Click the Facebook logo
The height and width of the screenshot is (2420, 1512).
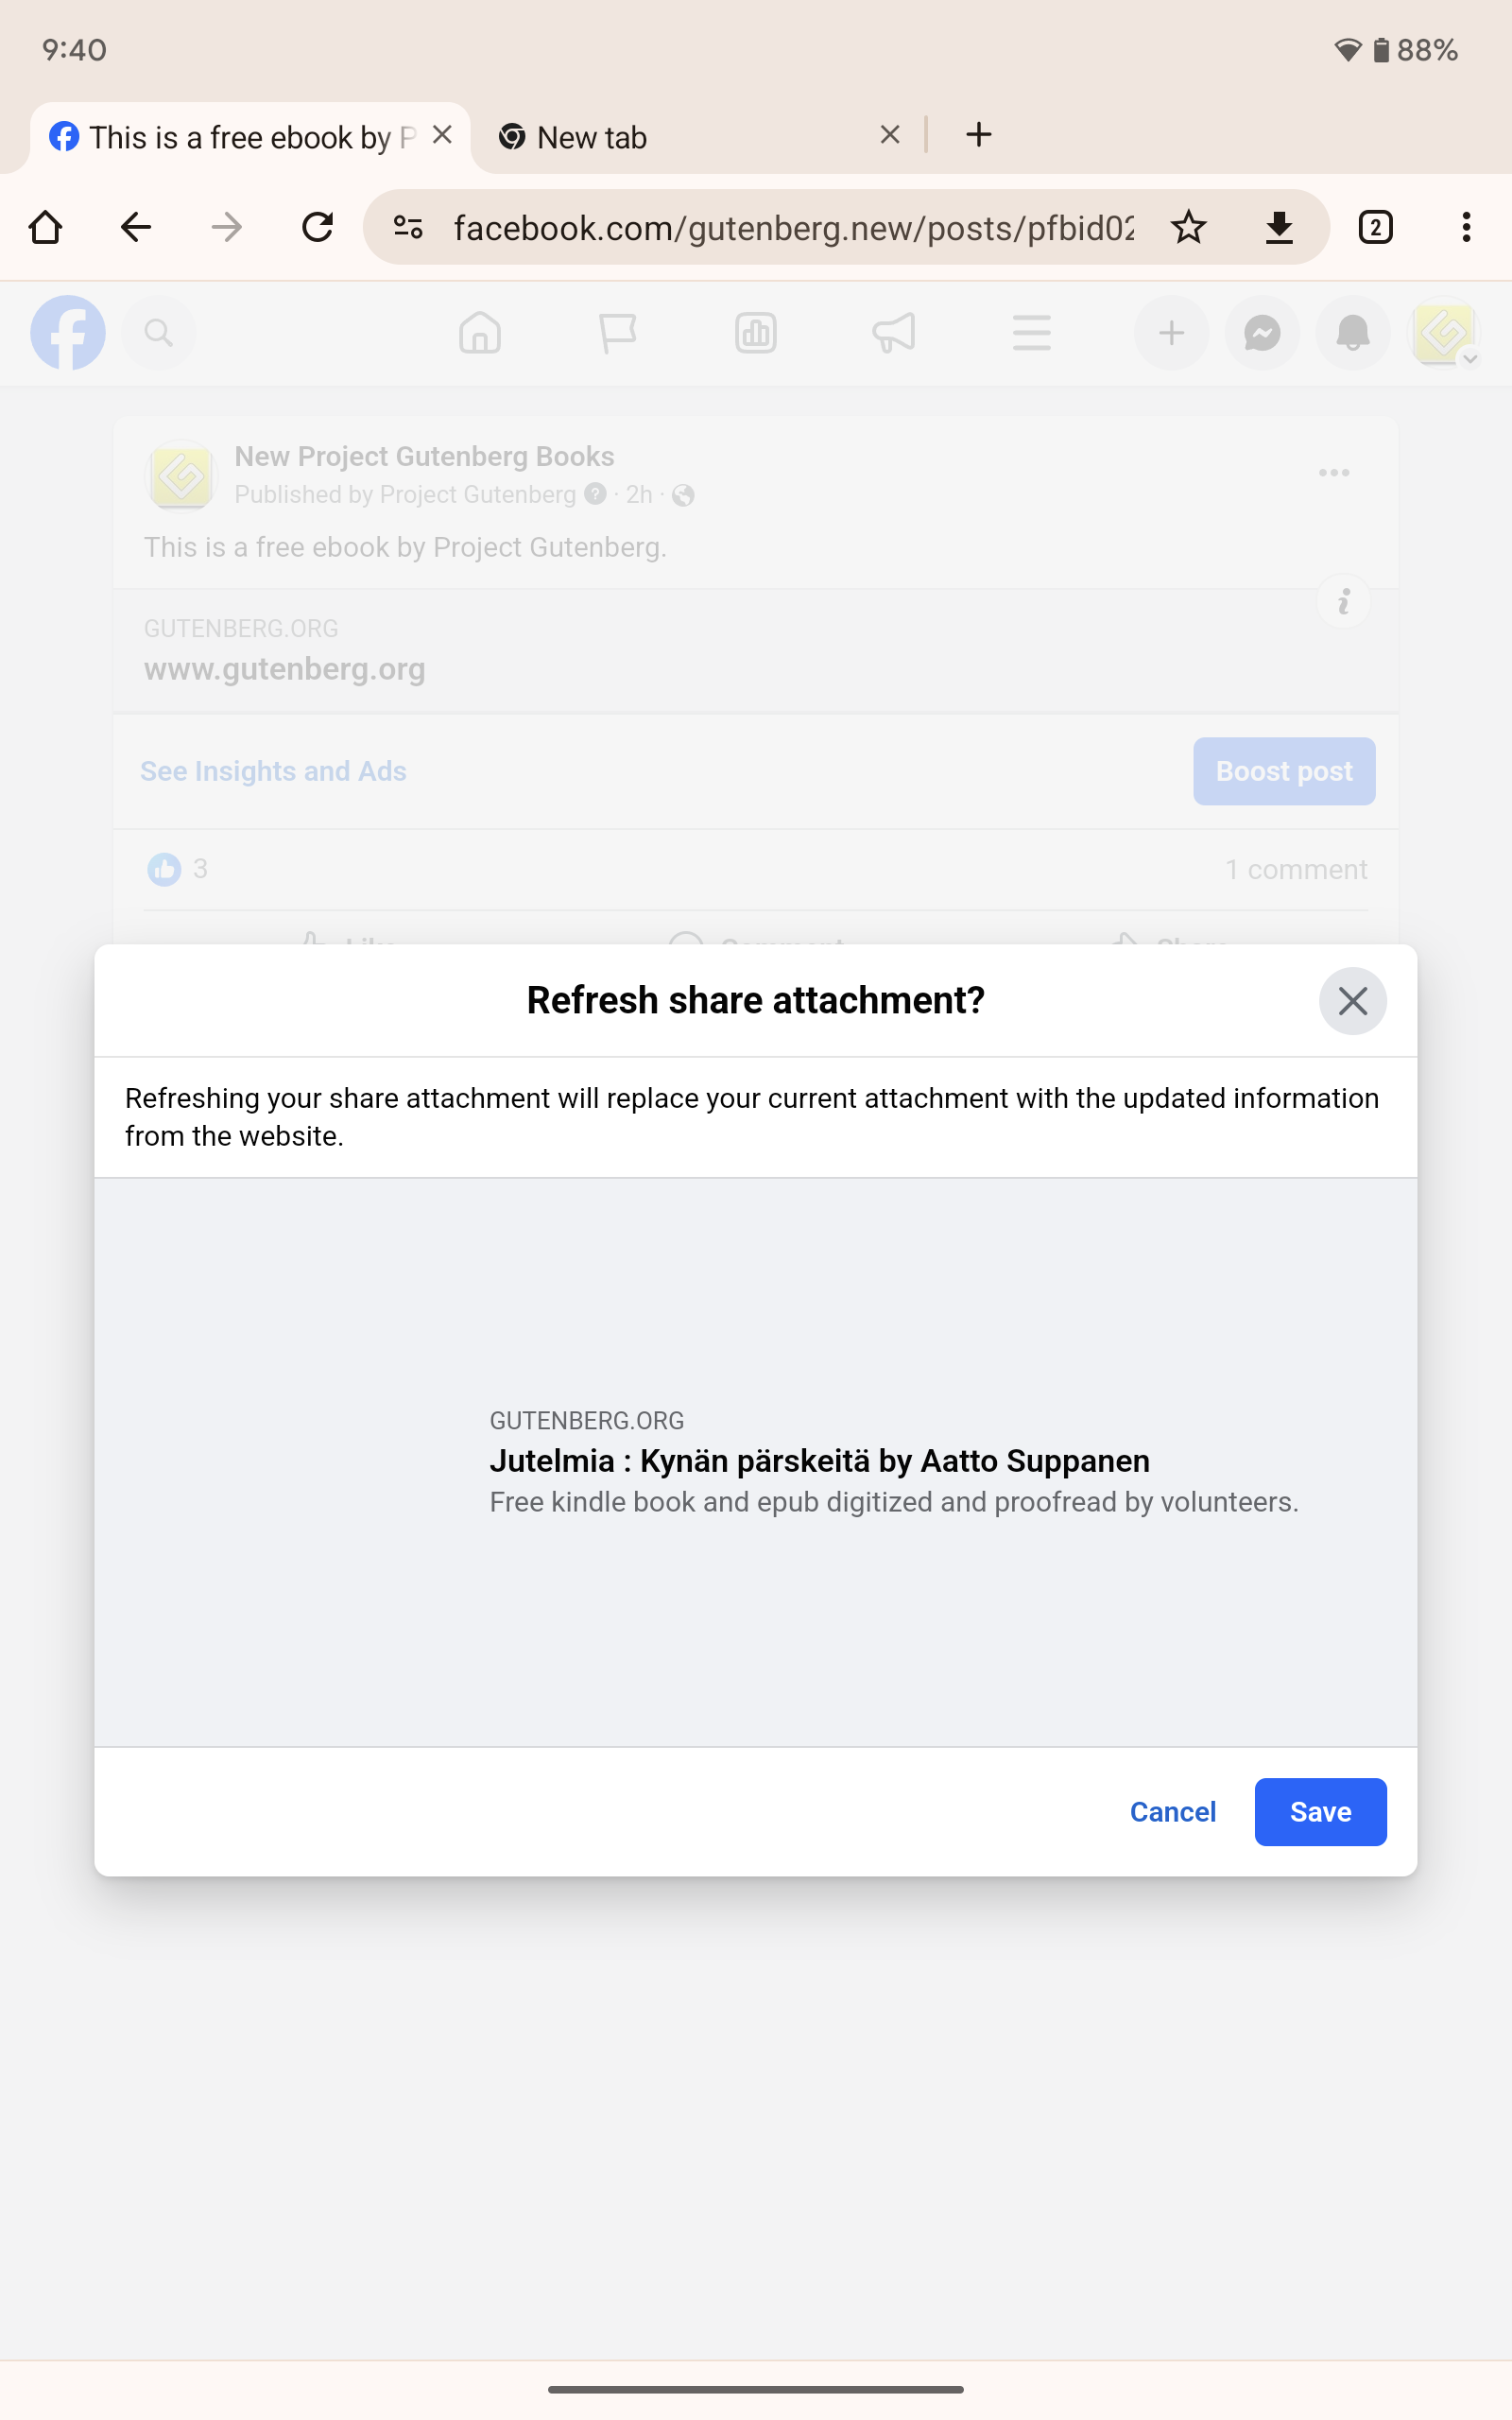pos(68,333)
